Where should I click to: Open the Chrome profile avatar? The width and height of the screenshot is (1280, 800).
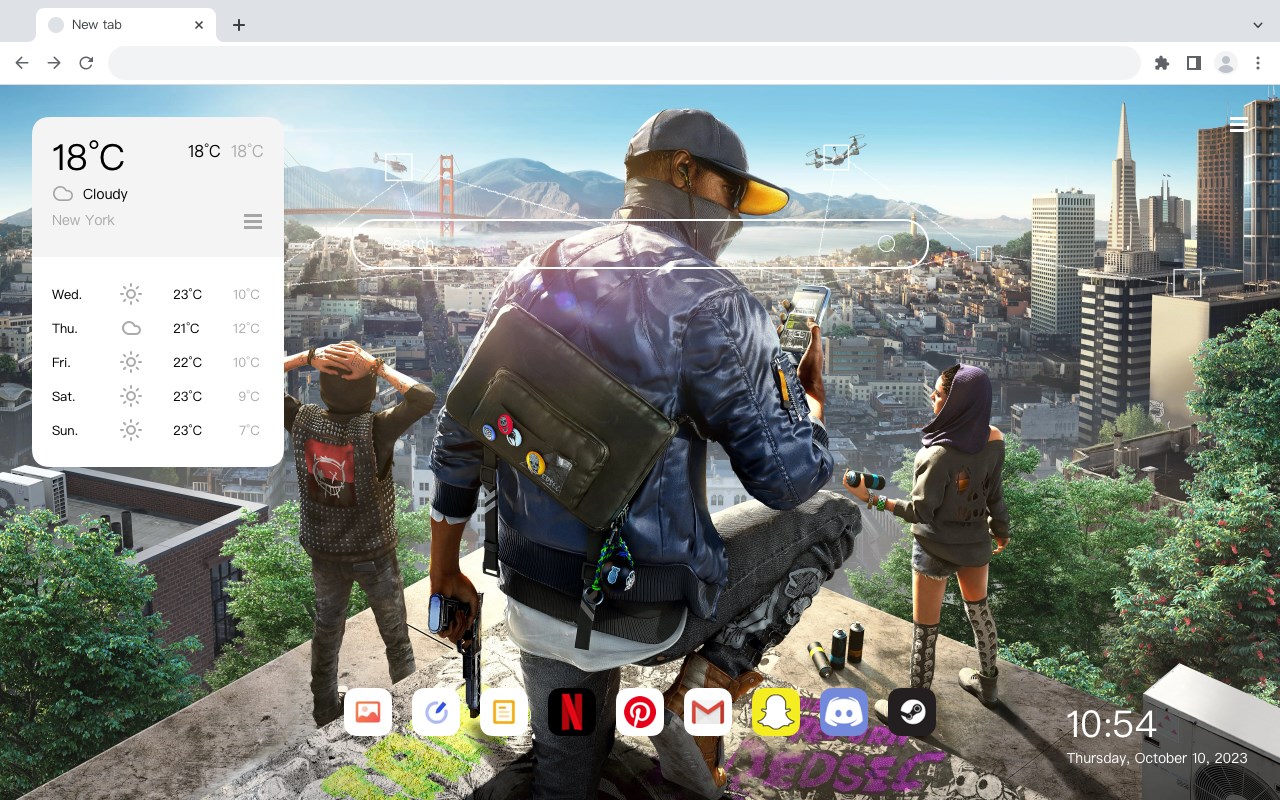click(x=1225, y=63)
